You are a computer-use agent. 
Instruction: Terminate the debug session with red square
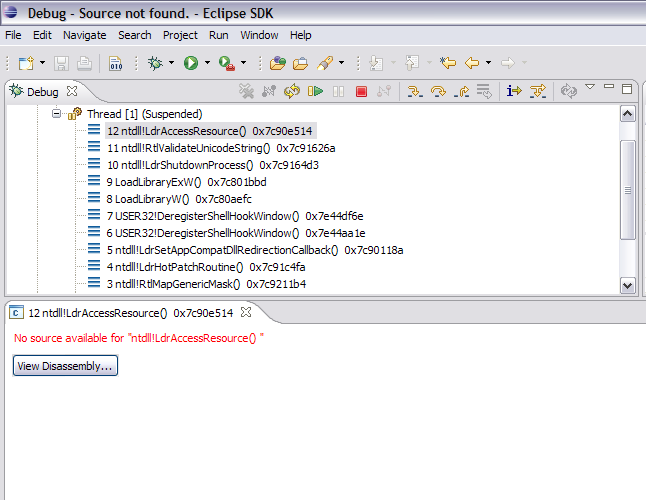tap(361, 91)
